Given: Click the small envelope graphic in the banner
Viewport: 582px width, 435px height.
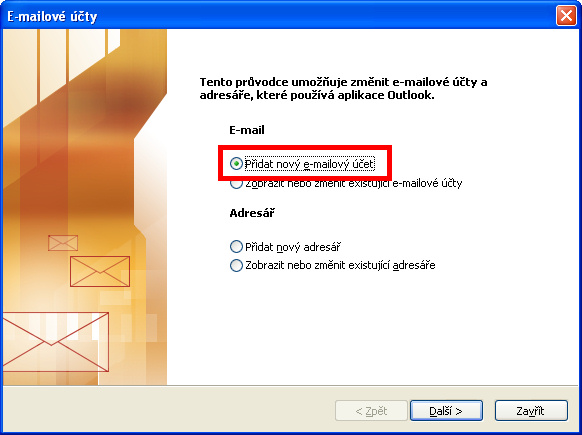Looking at the screenshot, I should [x=63, y=243].
